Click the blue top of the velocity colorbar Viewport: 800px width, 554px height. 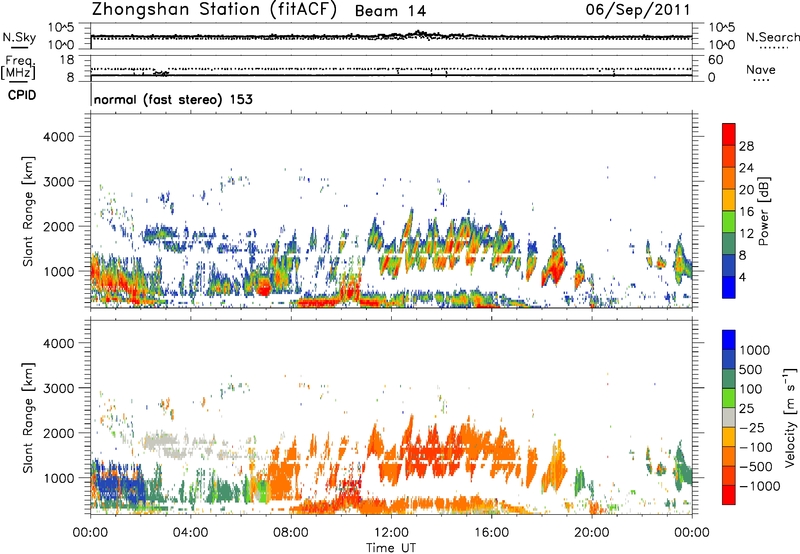[x=729, y=340]
